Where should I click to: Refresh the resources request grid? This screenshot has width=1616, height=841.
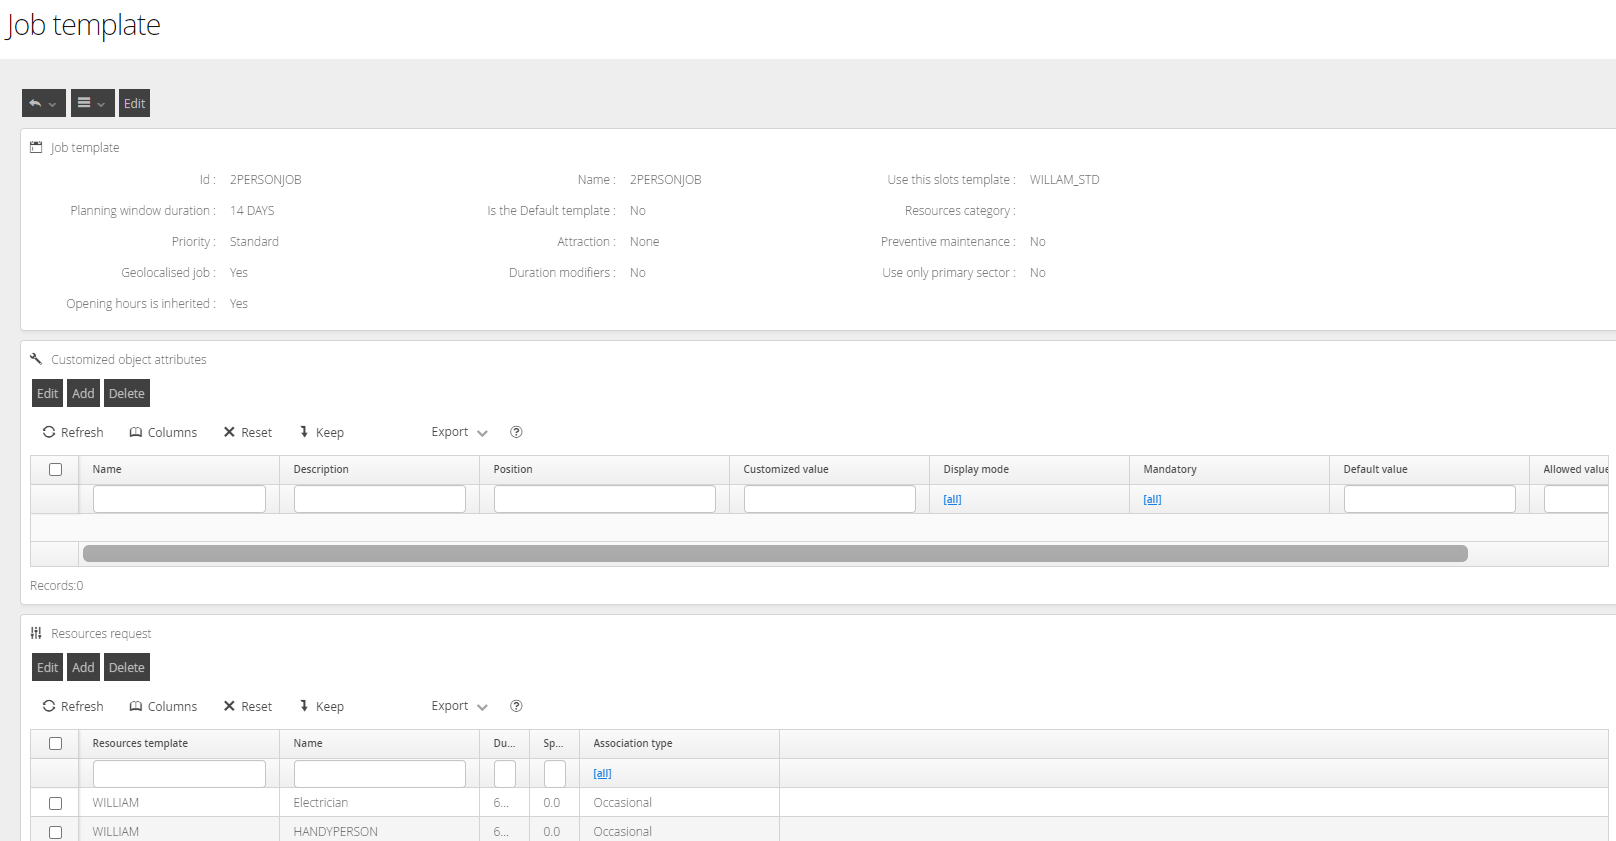click(73, 706)
